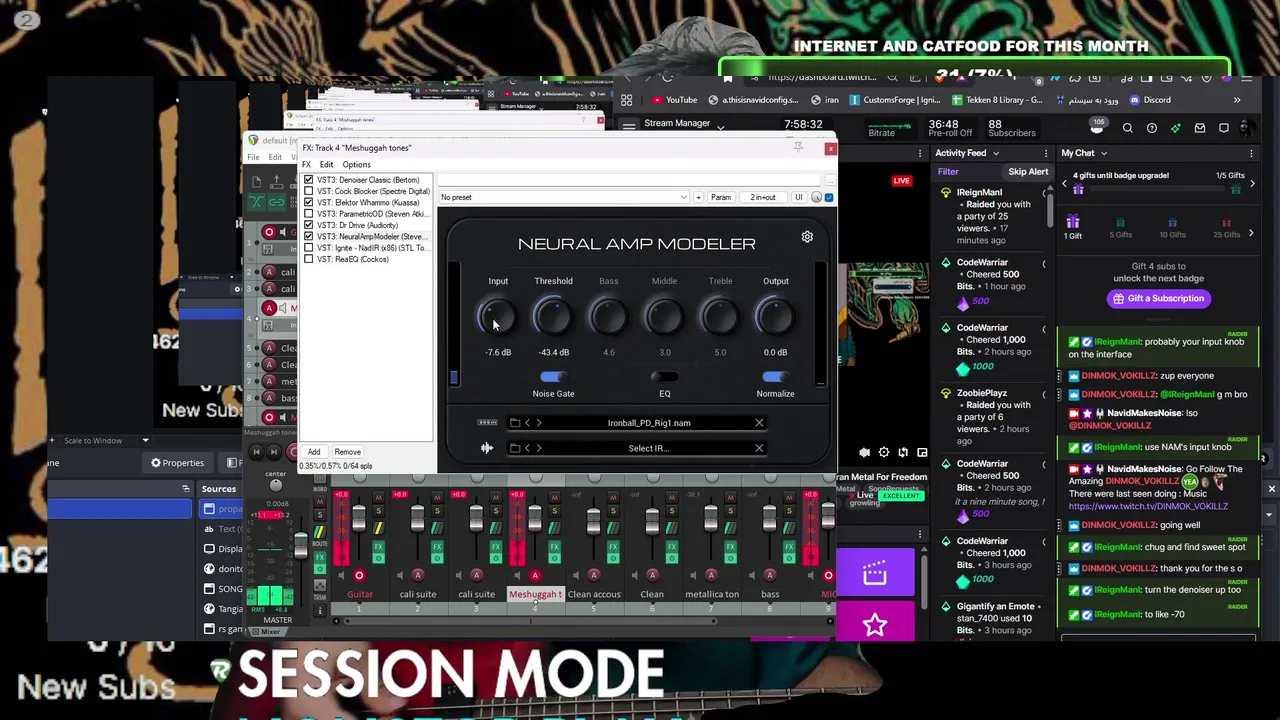Screen dimensions: 1280x720
Task: Open Tekken 8 Library bookmark
Action: pos(997,100)
